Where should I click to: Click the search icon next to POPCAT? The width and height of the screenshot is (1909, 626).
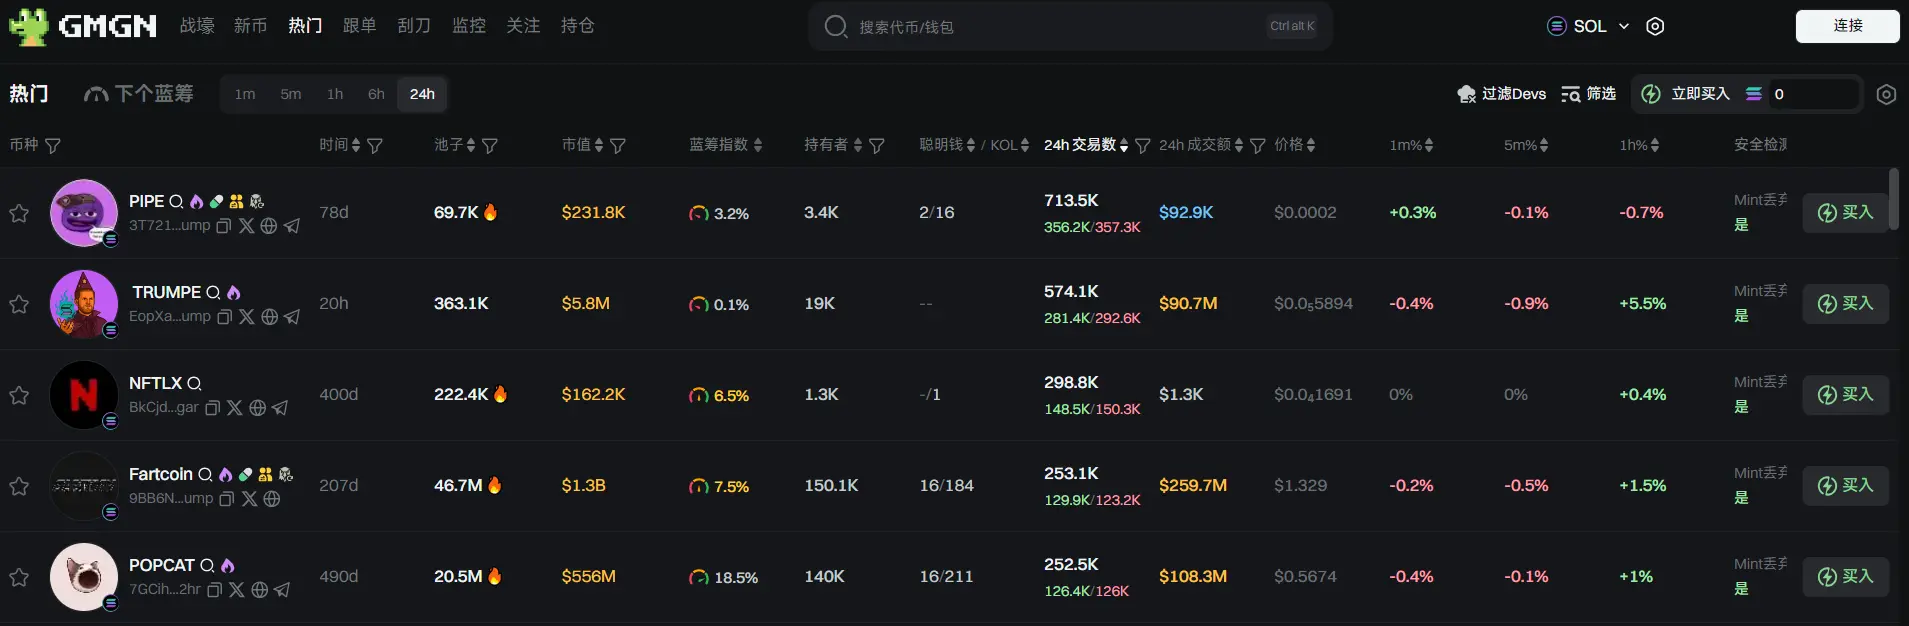point(207,566)
